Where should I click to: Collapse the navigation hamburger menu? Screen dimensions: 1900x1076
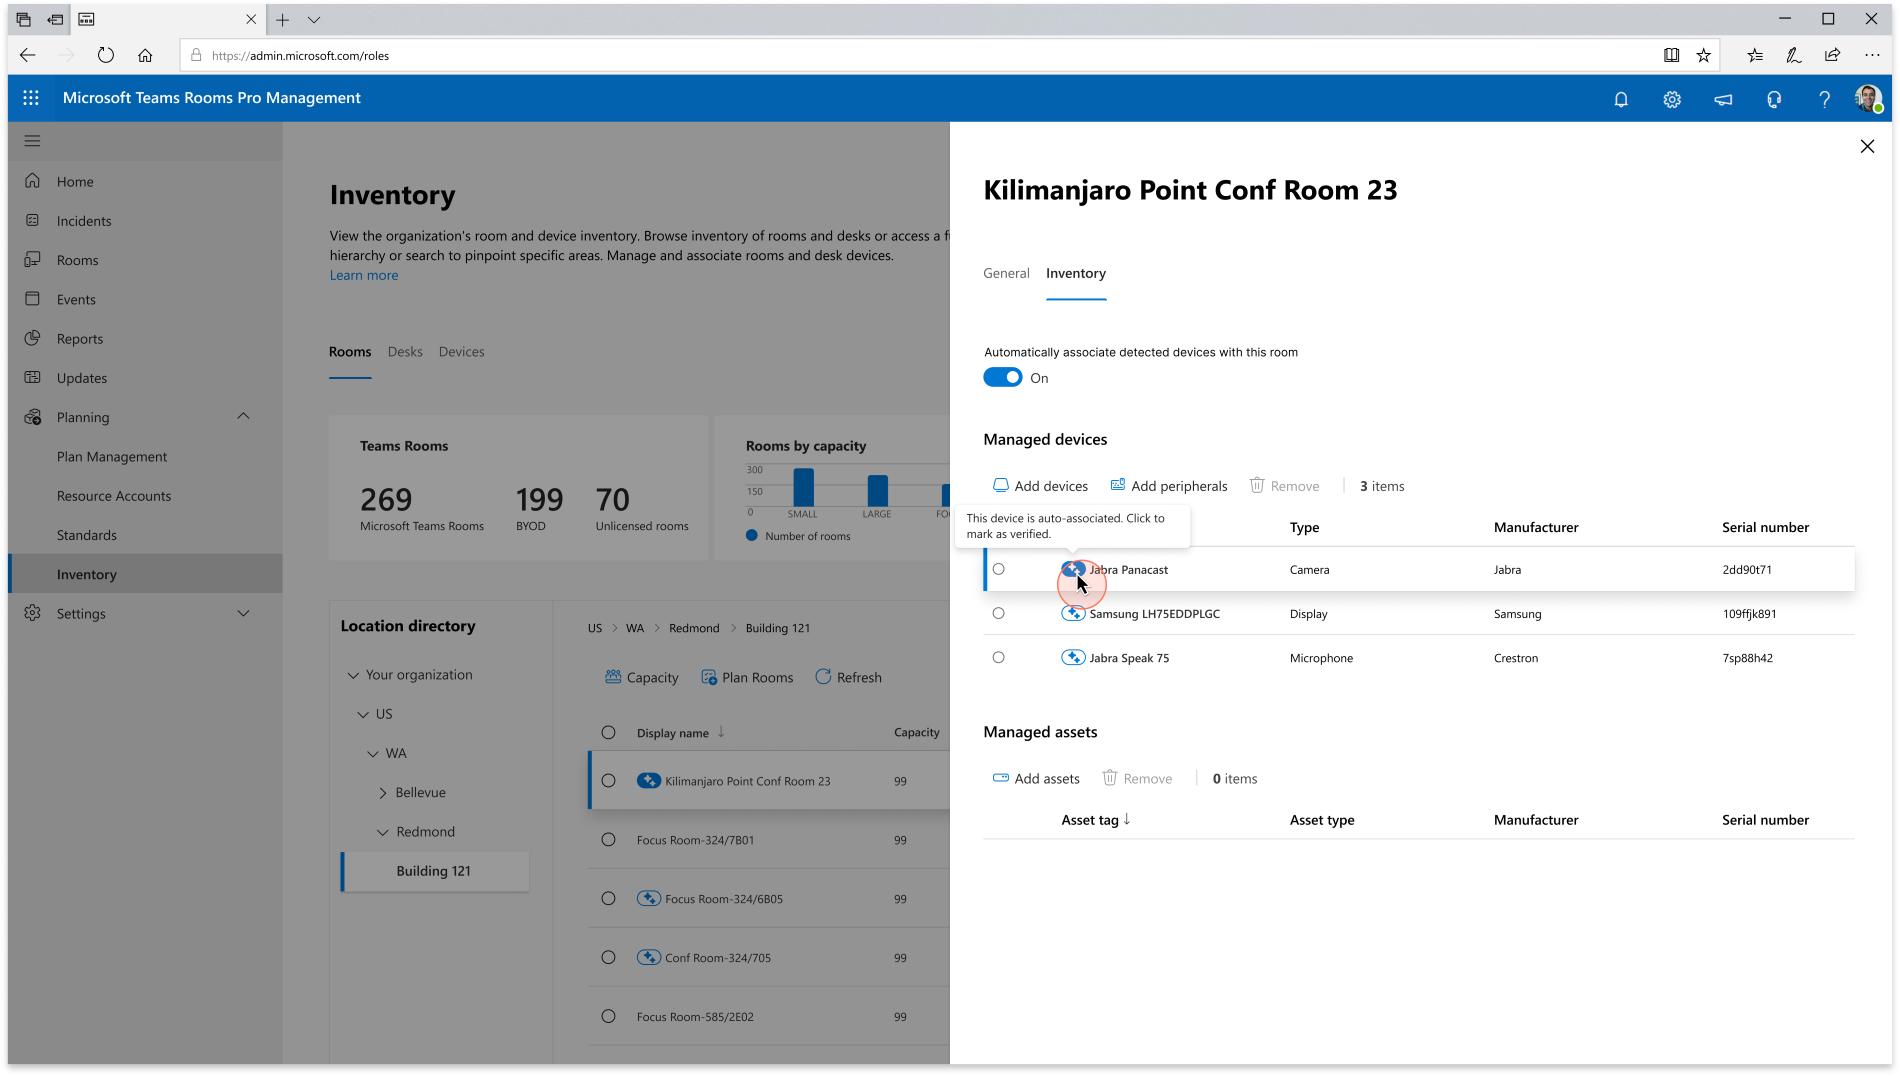(x=32, y=141)
